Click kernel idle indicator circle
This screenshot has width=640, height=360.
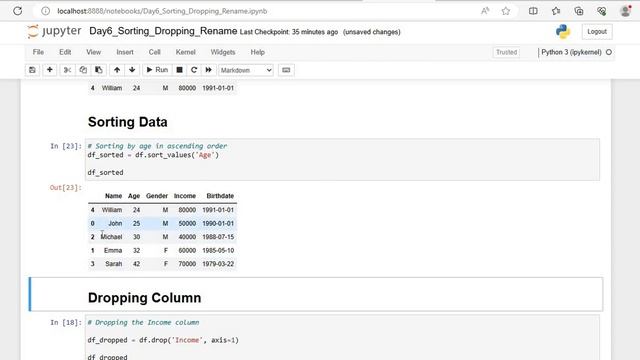(609, 52)
